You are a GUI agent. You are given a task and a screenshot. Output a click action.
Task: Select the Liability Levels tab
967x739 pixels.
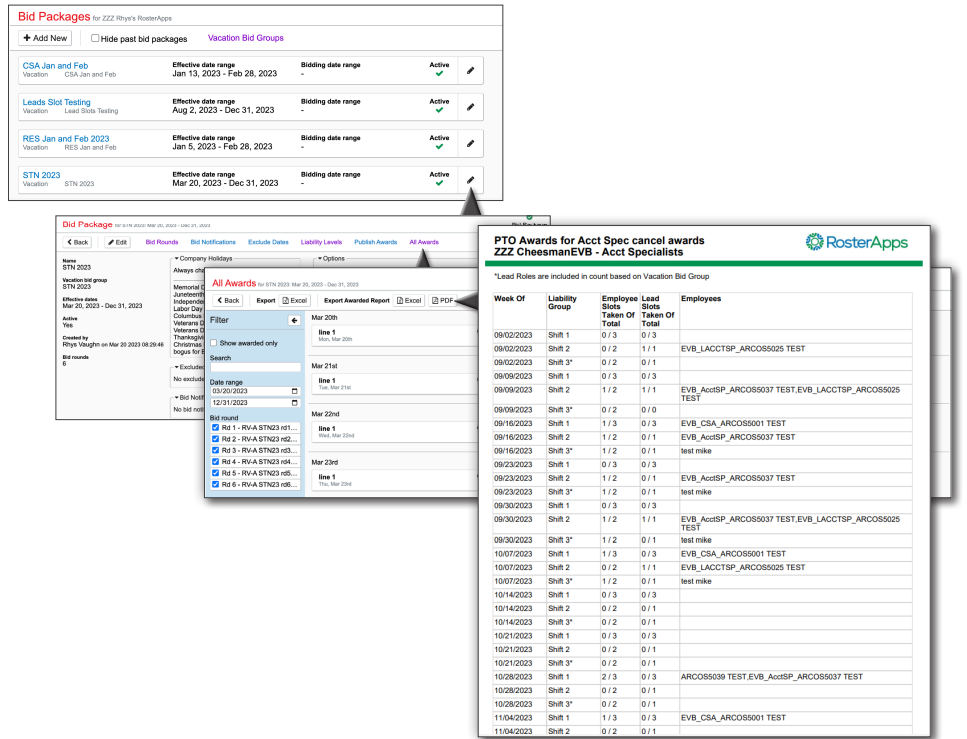321,242
